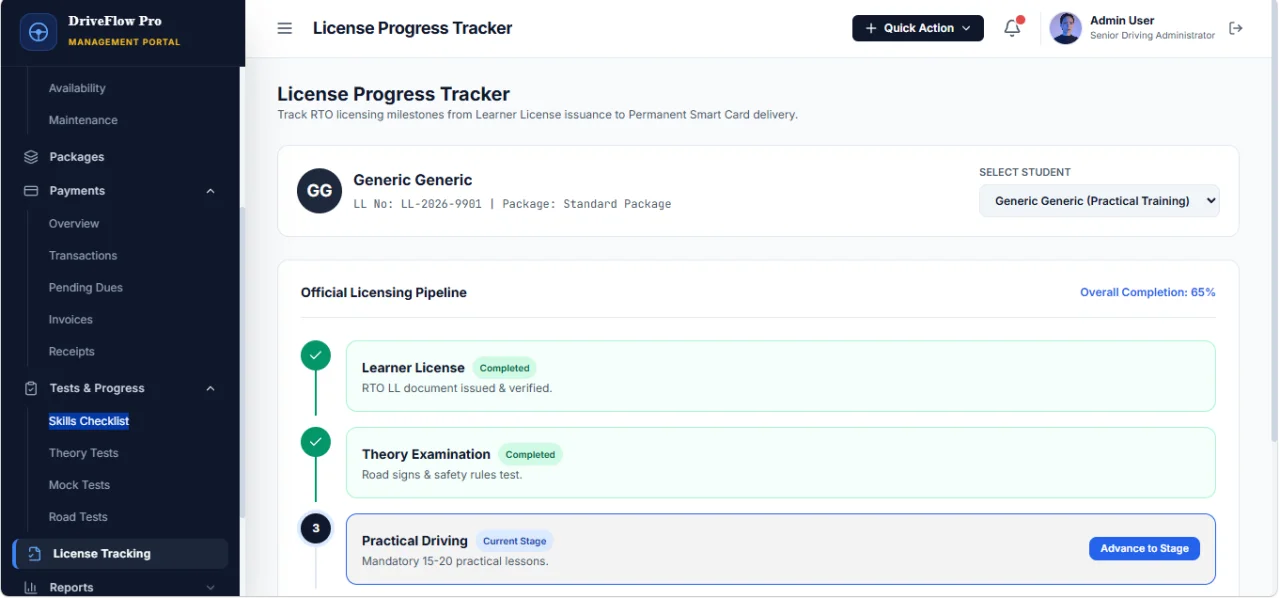Click the DriveFlow Pro steering wheel logo
The height and width of the screenshot is (598, 1280).
39,31
